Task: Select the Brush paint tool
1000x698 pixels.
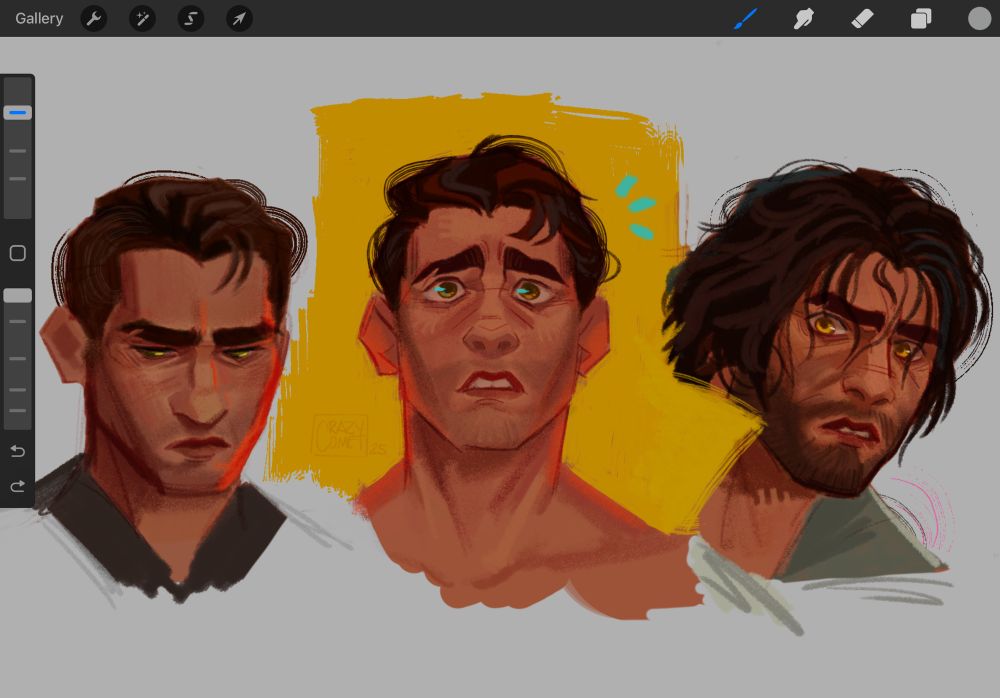Action: [x=746, y=19]
